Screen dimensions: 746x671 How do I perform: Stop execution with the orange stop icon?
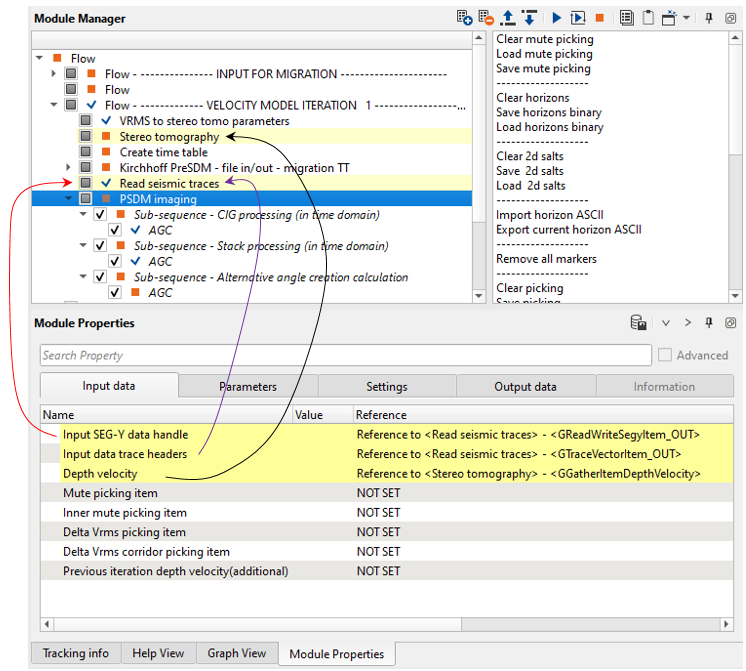600,18
